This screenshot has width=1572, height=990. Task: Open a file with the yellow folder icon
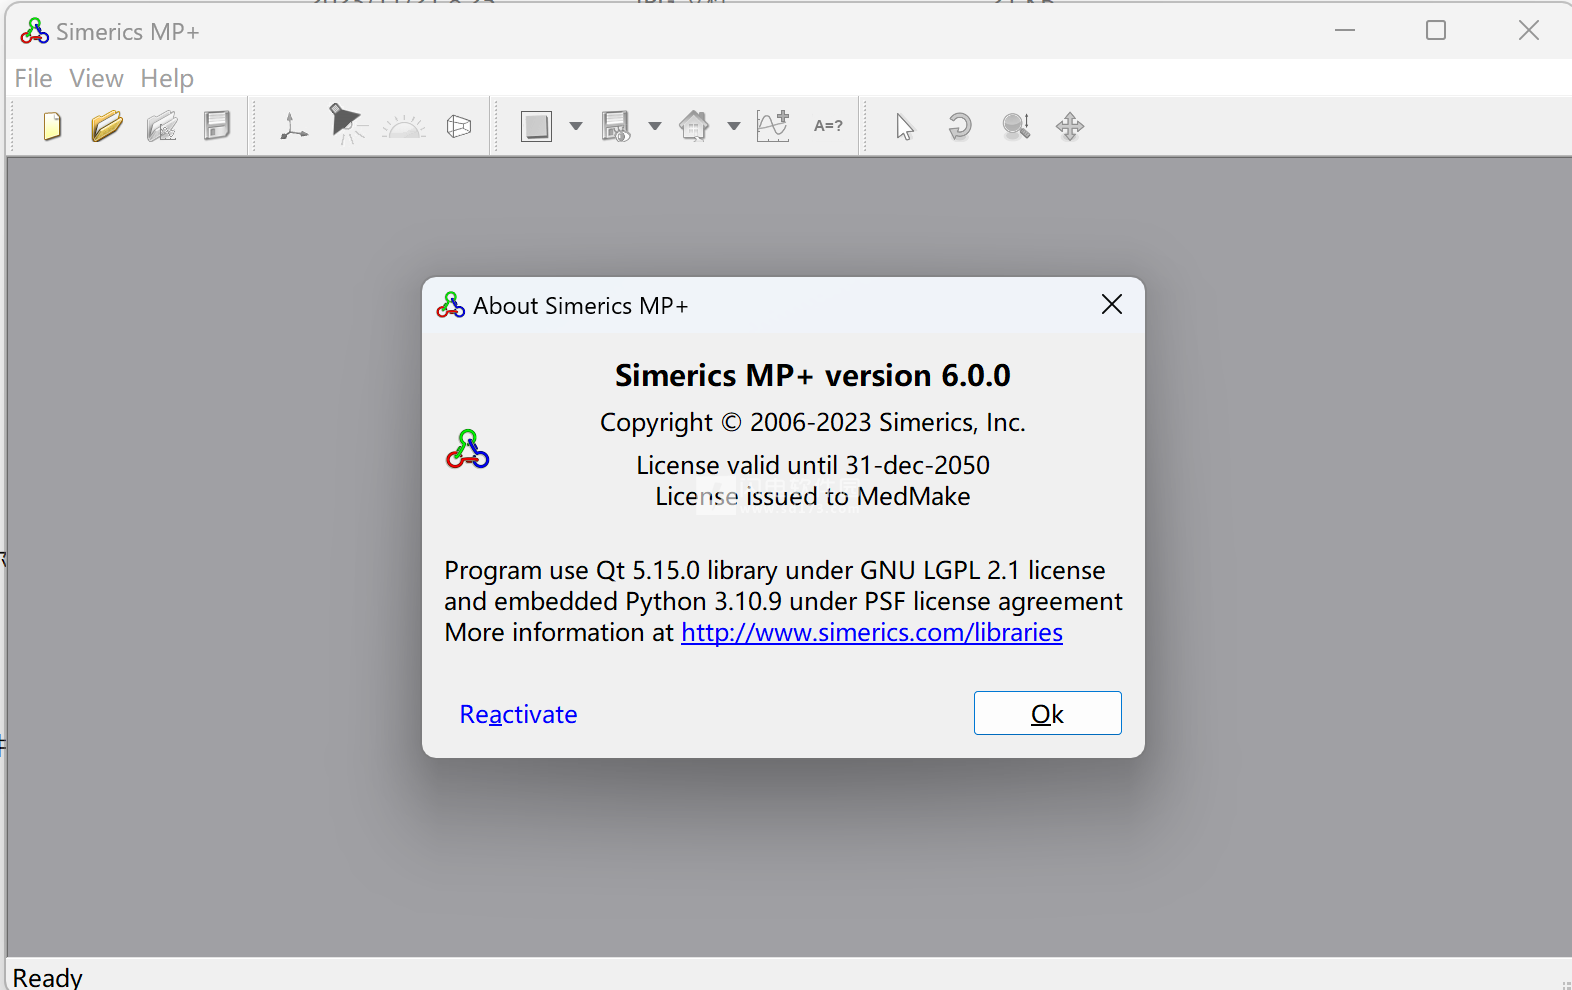coord(106,127)
